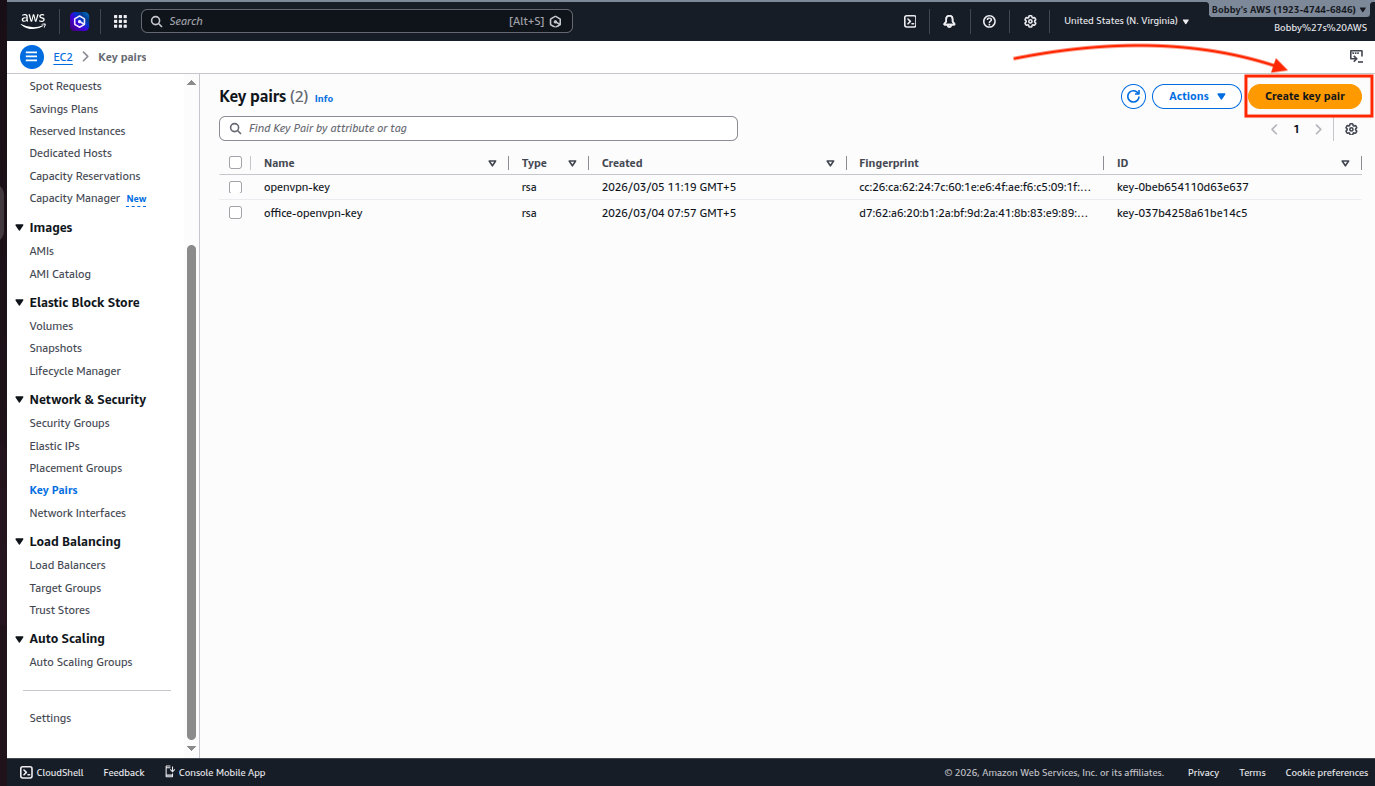The width and height of the screenshot is (1375, 786).
Task: Click the EC2 breadcrumb link
Action: tap(63, 57)
